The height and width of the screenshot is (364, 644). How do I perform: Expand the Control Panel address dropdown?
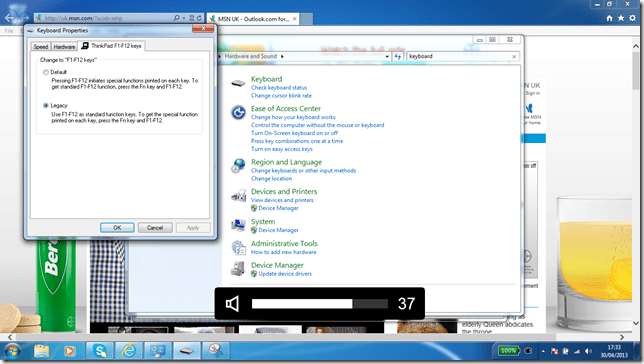(387, 56)
